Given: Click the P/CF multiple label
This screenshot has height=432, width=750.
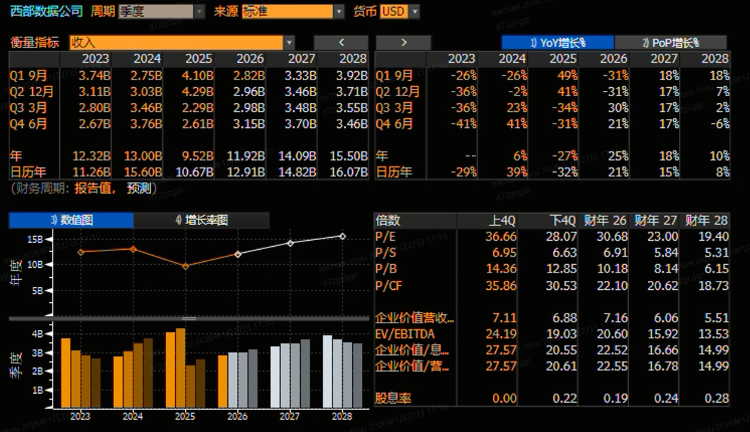Looking at the screenshot, I should coord(390,285).
